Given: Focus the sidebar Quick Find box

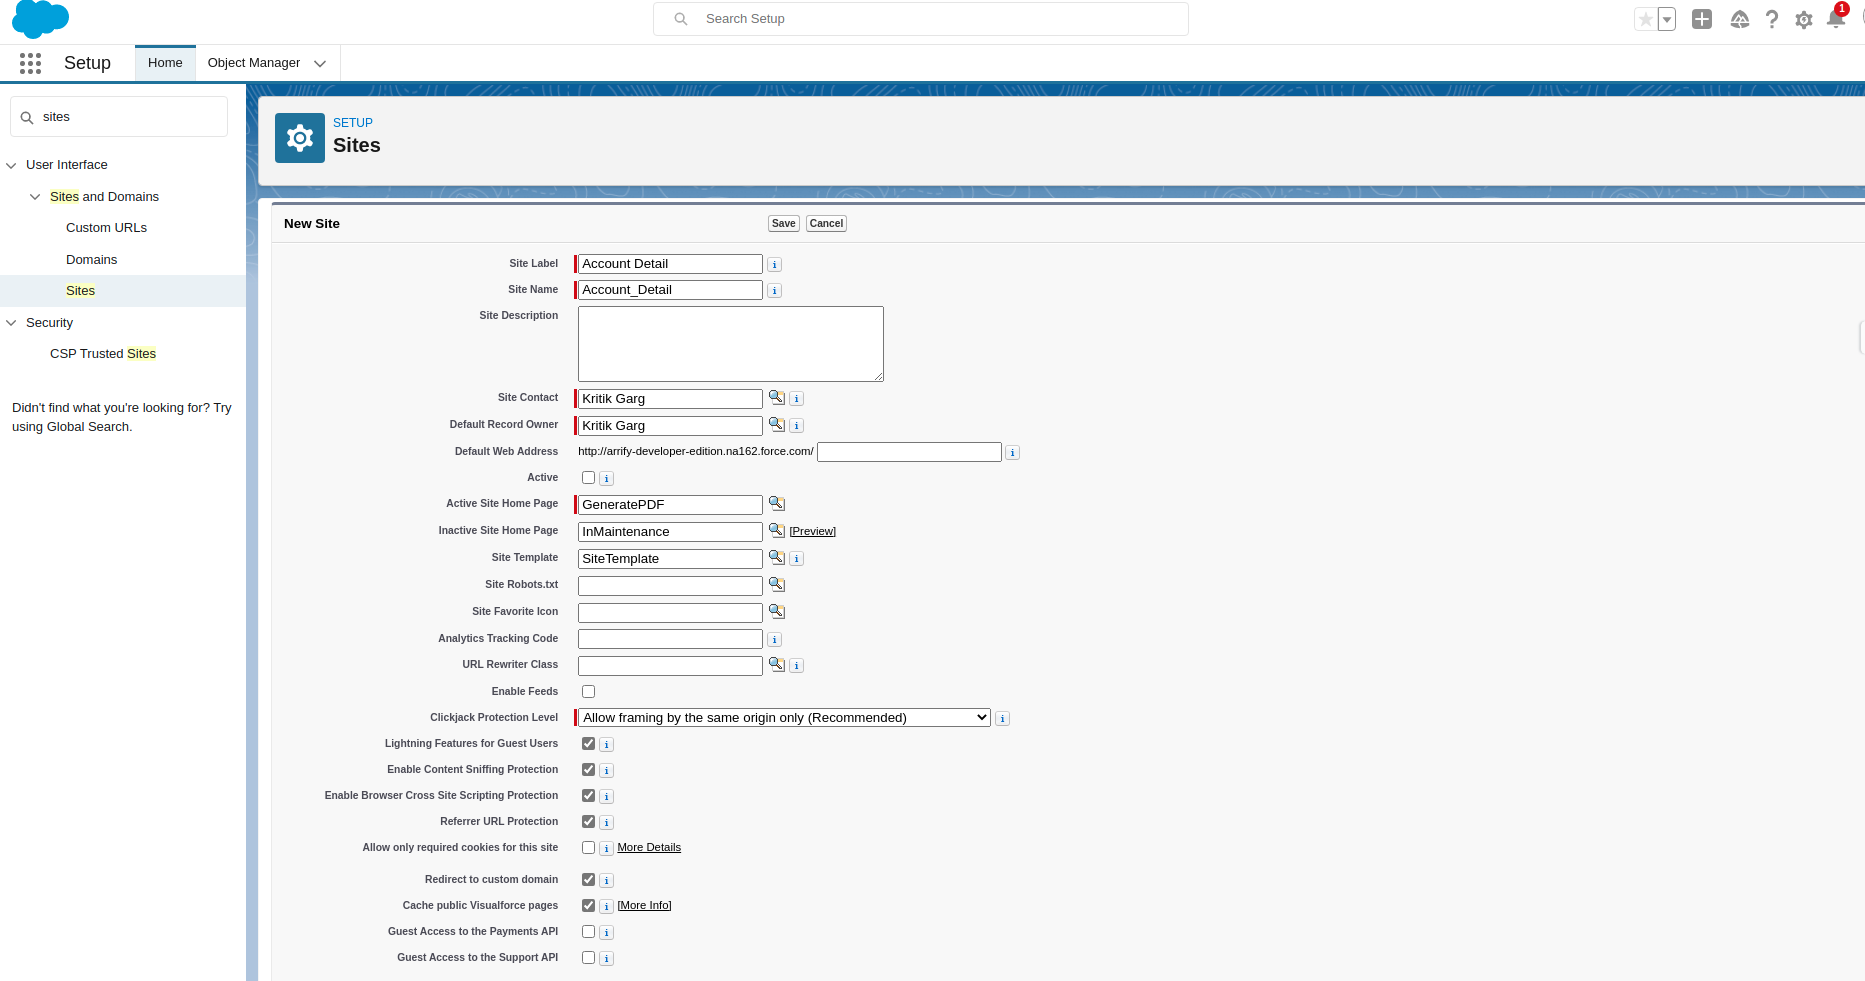Looking at the screenshot, I should coord(119,117).
